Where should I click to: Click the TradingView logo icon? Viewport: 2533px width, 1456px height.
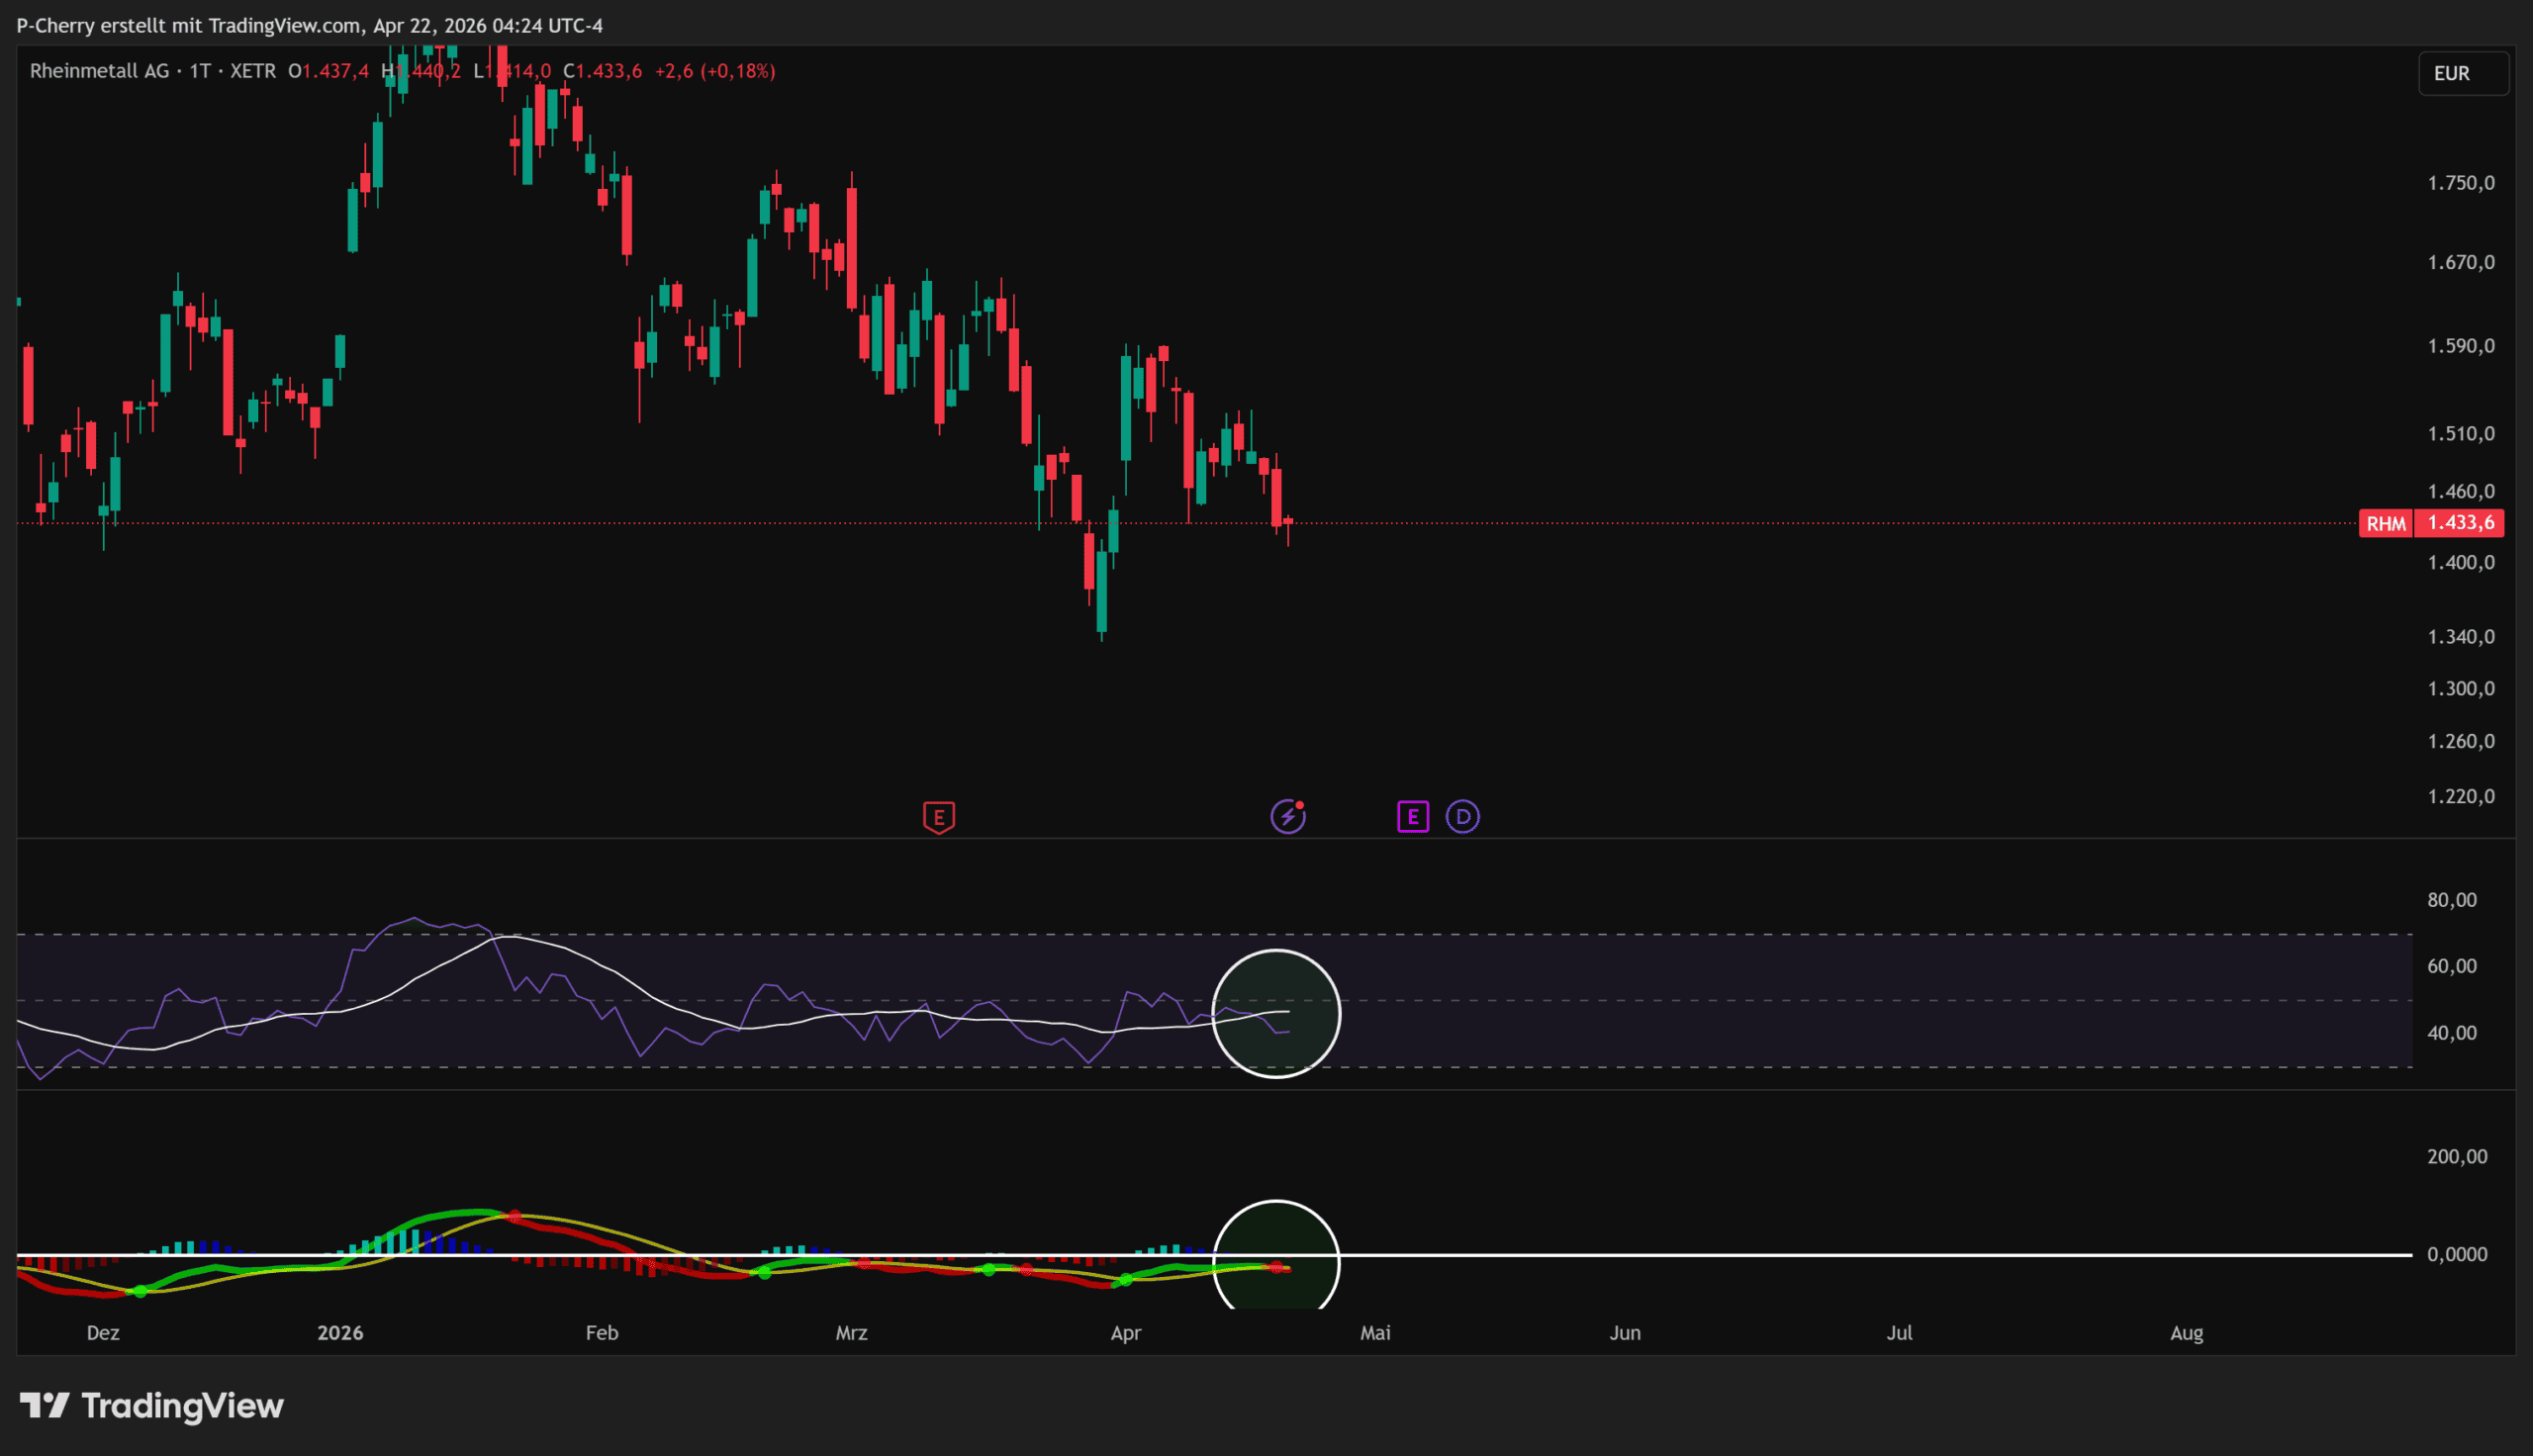(44, 1406)
